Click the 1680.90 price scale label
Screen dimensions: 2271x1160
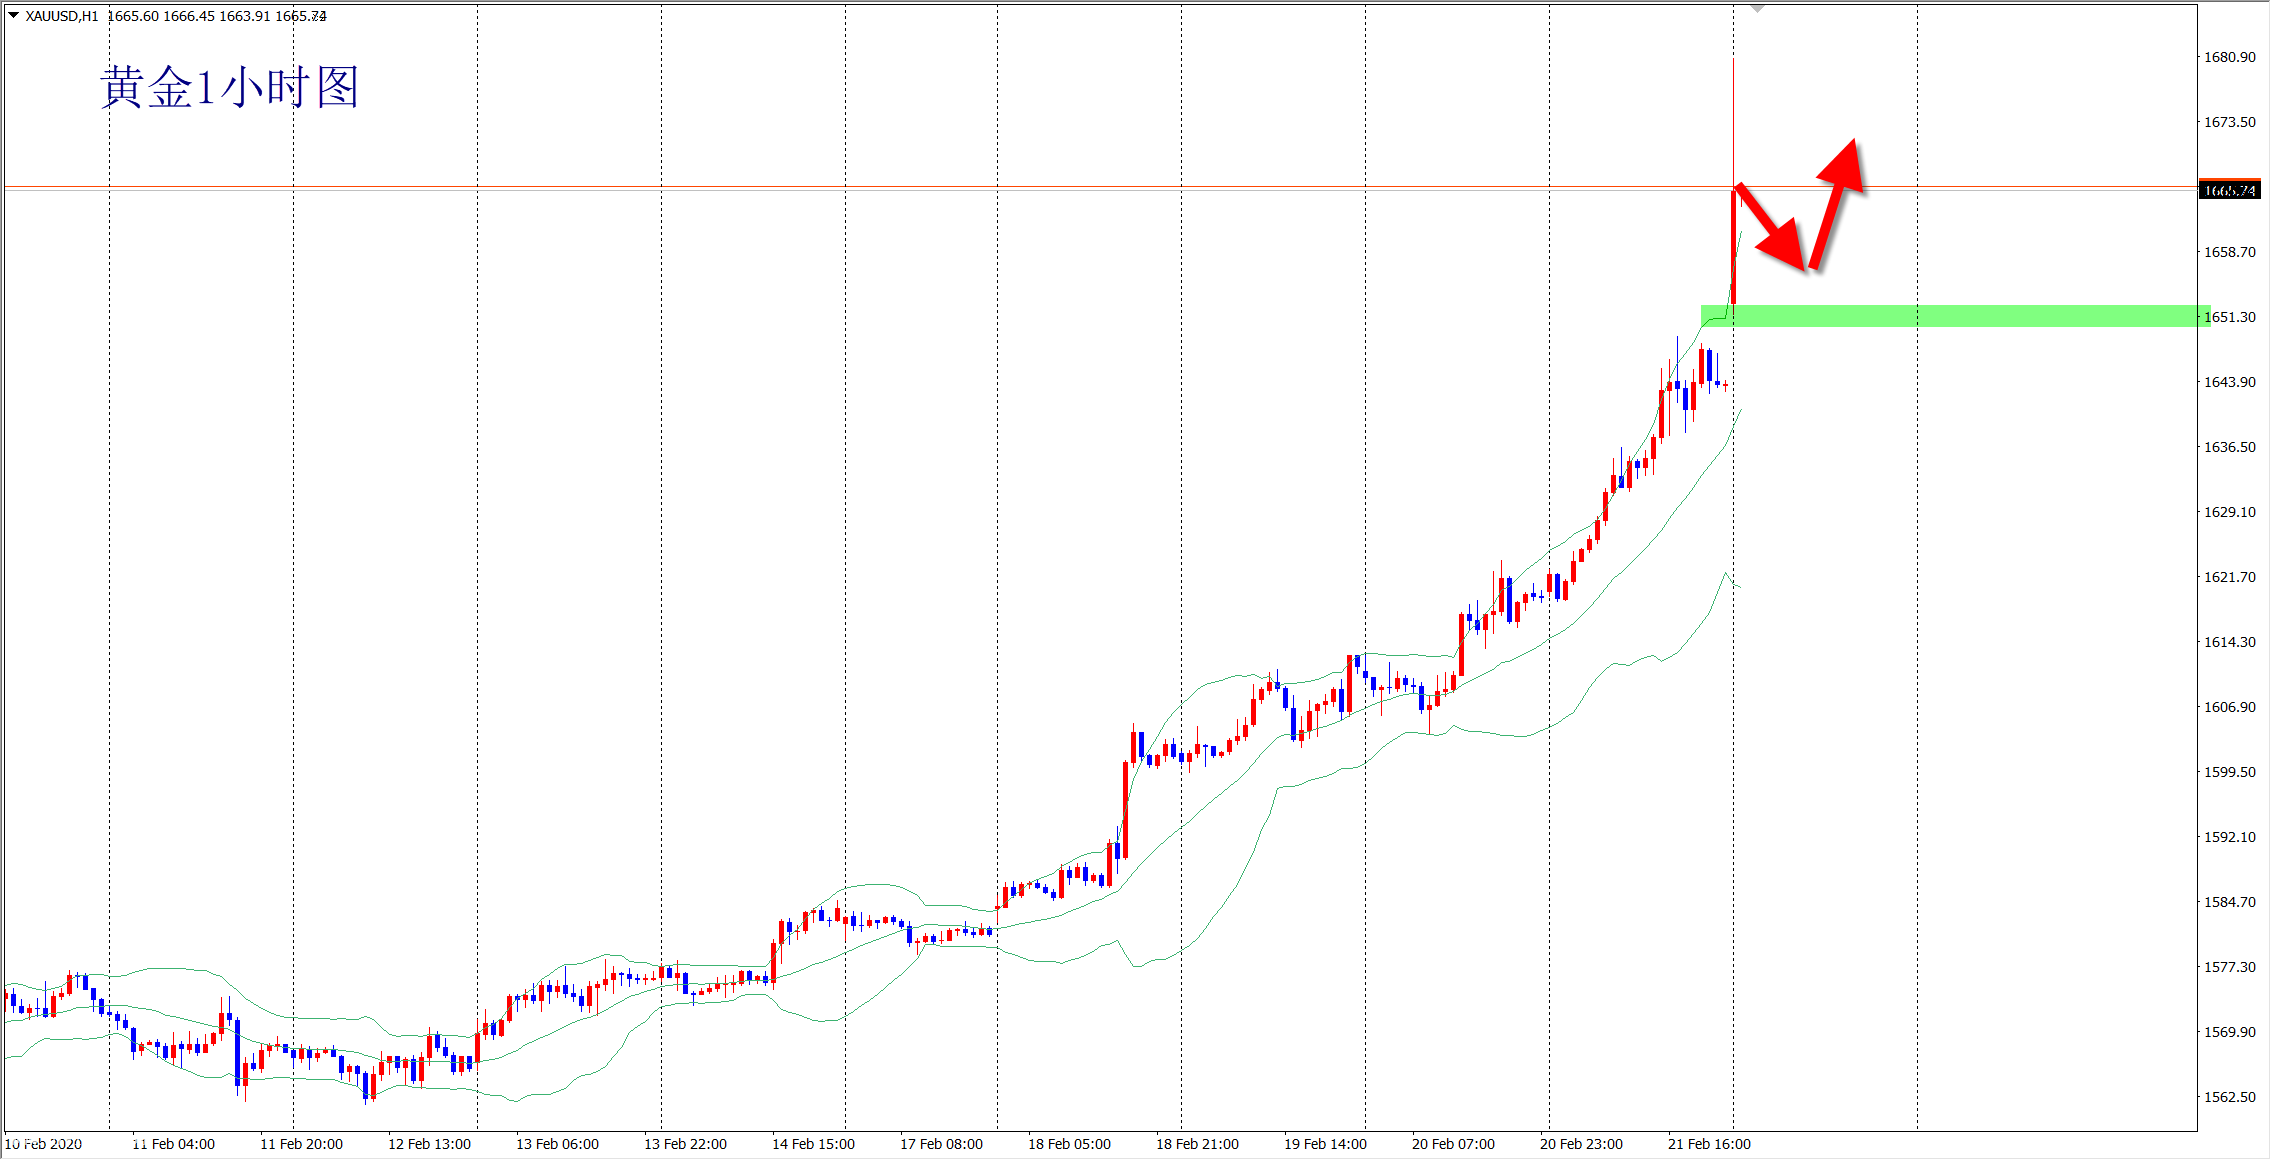[2230, 57]
